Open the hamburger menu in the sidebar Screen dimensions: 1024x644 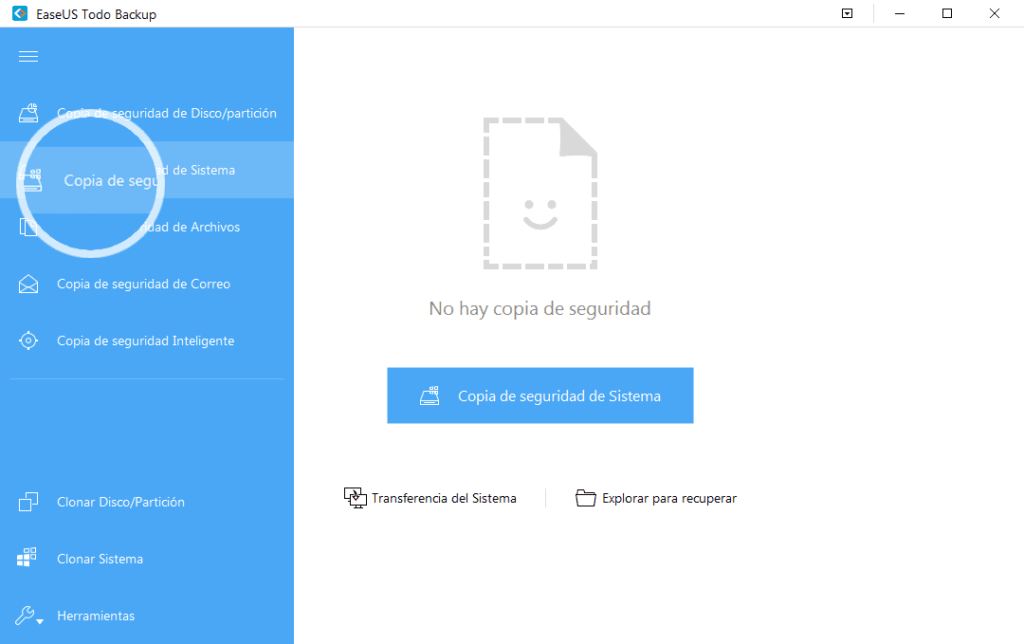coord(28,56)
